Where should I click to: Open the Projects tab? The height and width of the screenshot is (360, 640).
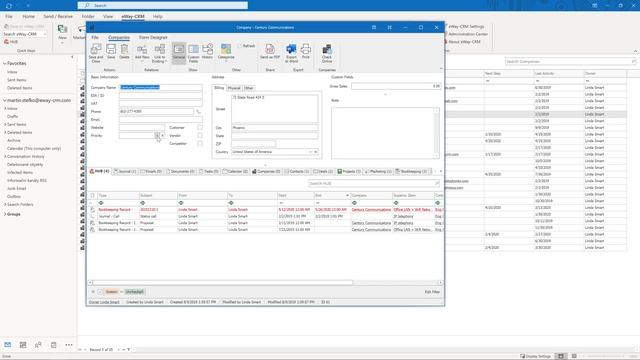coord(349,171)
